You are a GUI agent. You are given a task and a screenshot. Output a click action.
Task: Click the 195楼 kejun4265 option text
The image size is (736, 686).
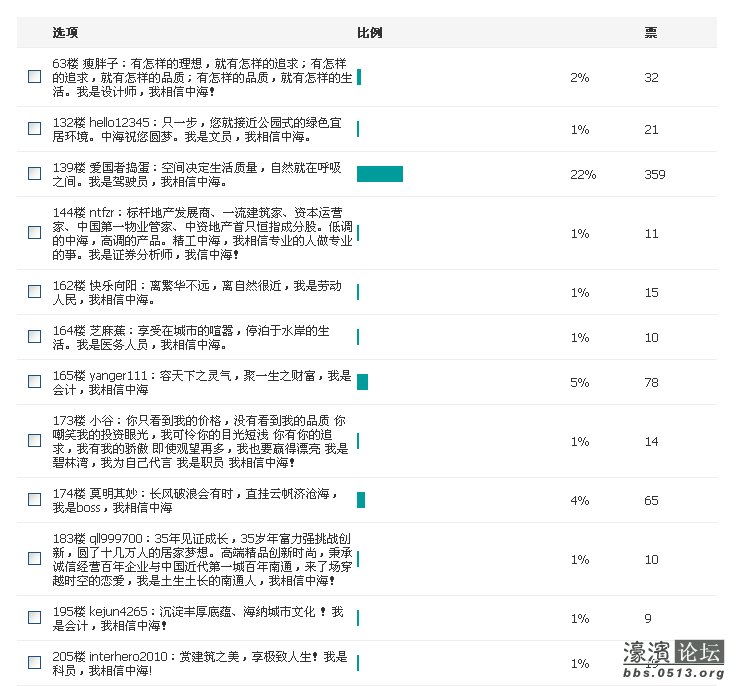pos(198,618)
